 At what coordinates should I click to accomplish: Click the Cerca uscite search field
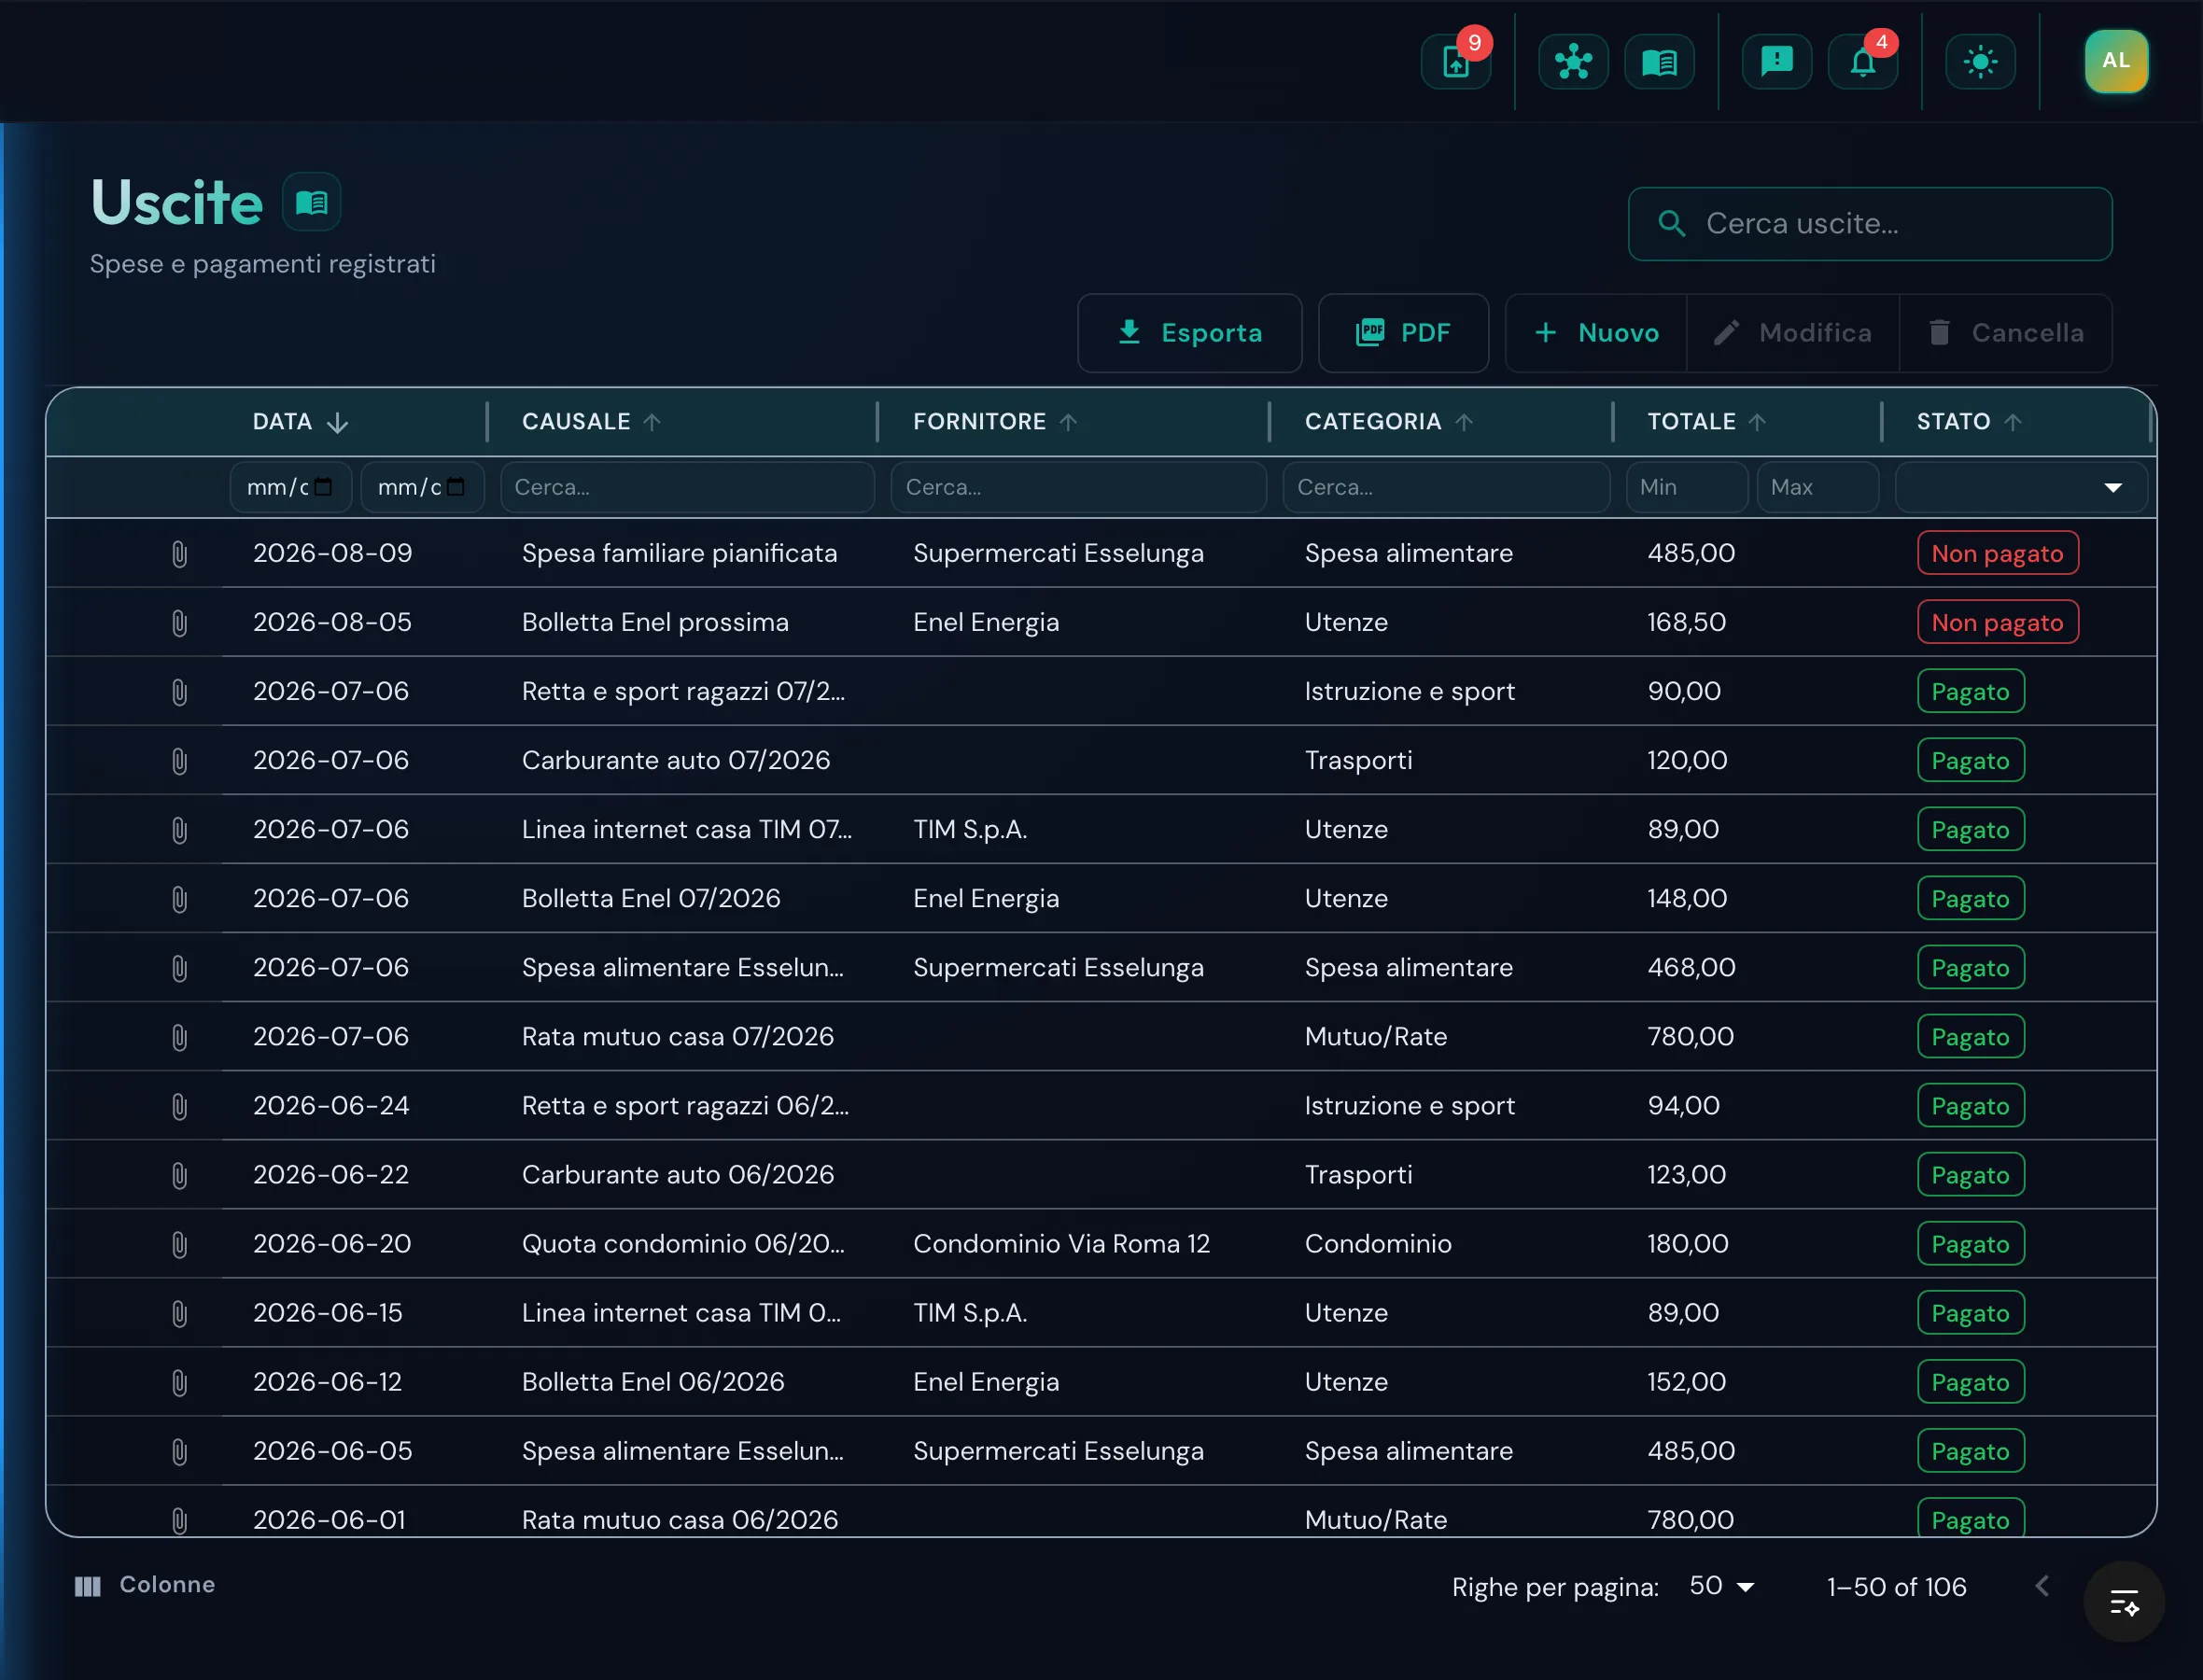coord(1869,224)
